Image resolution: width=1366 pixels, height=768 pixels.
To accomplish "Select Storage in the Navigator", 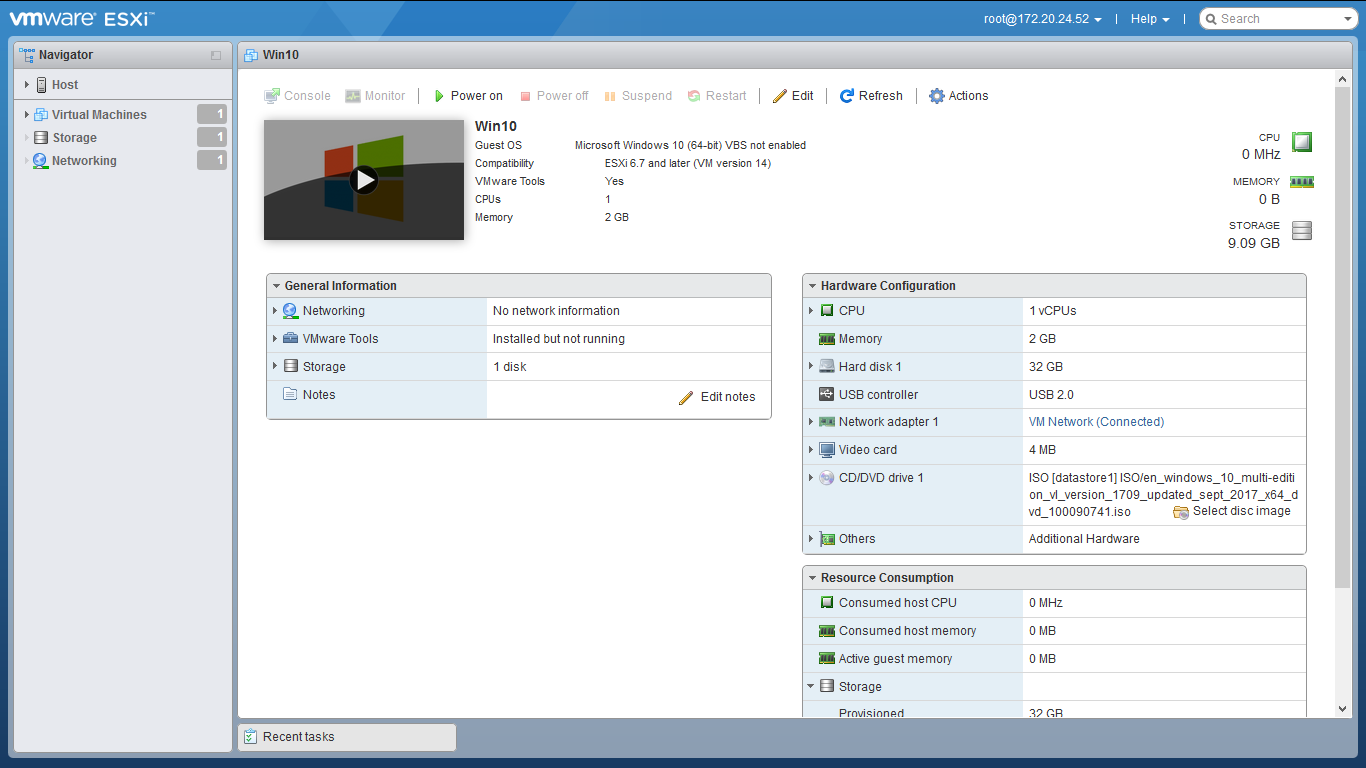I will pos(74,138).
